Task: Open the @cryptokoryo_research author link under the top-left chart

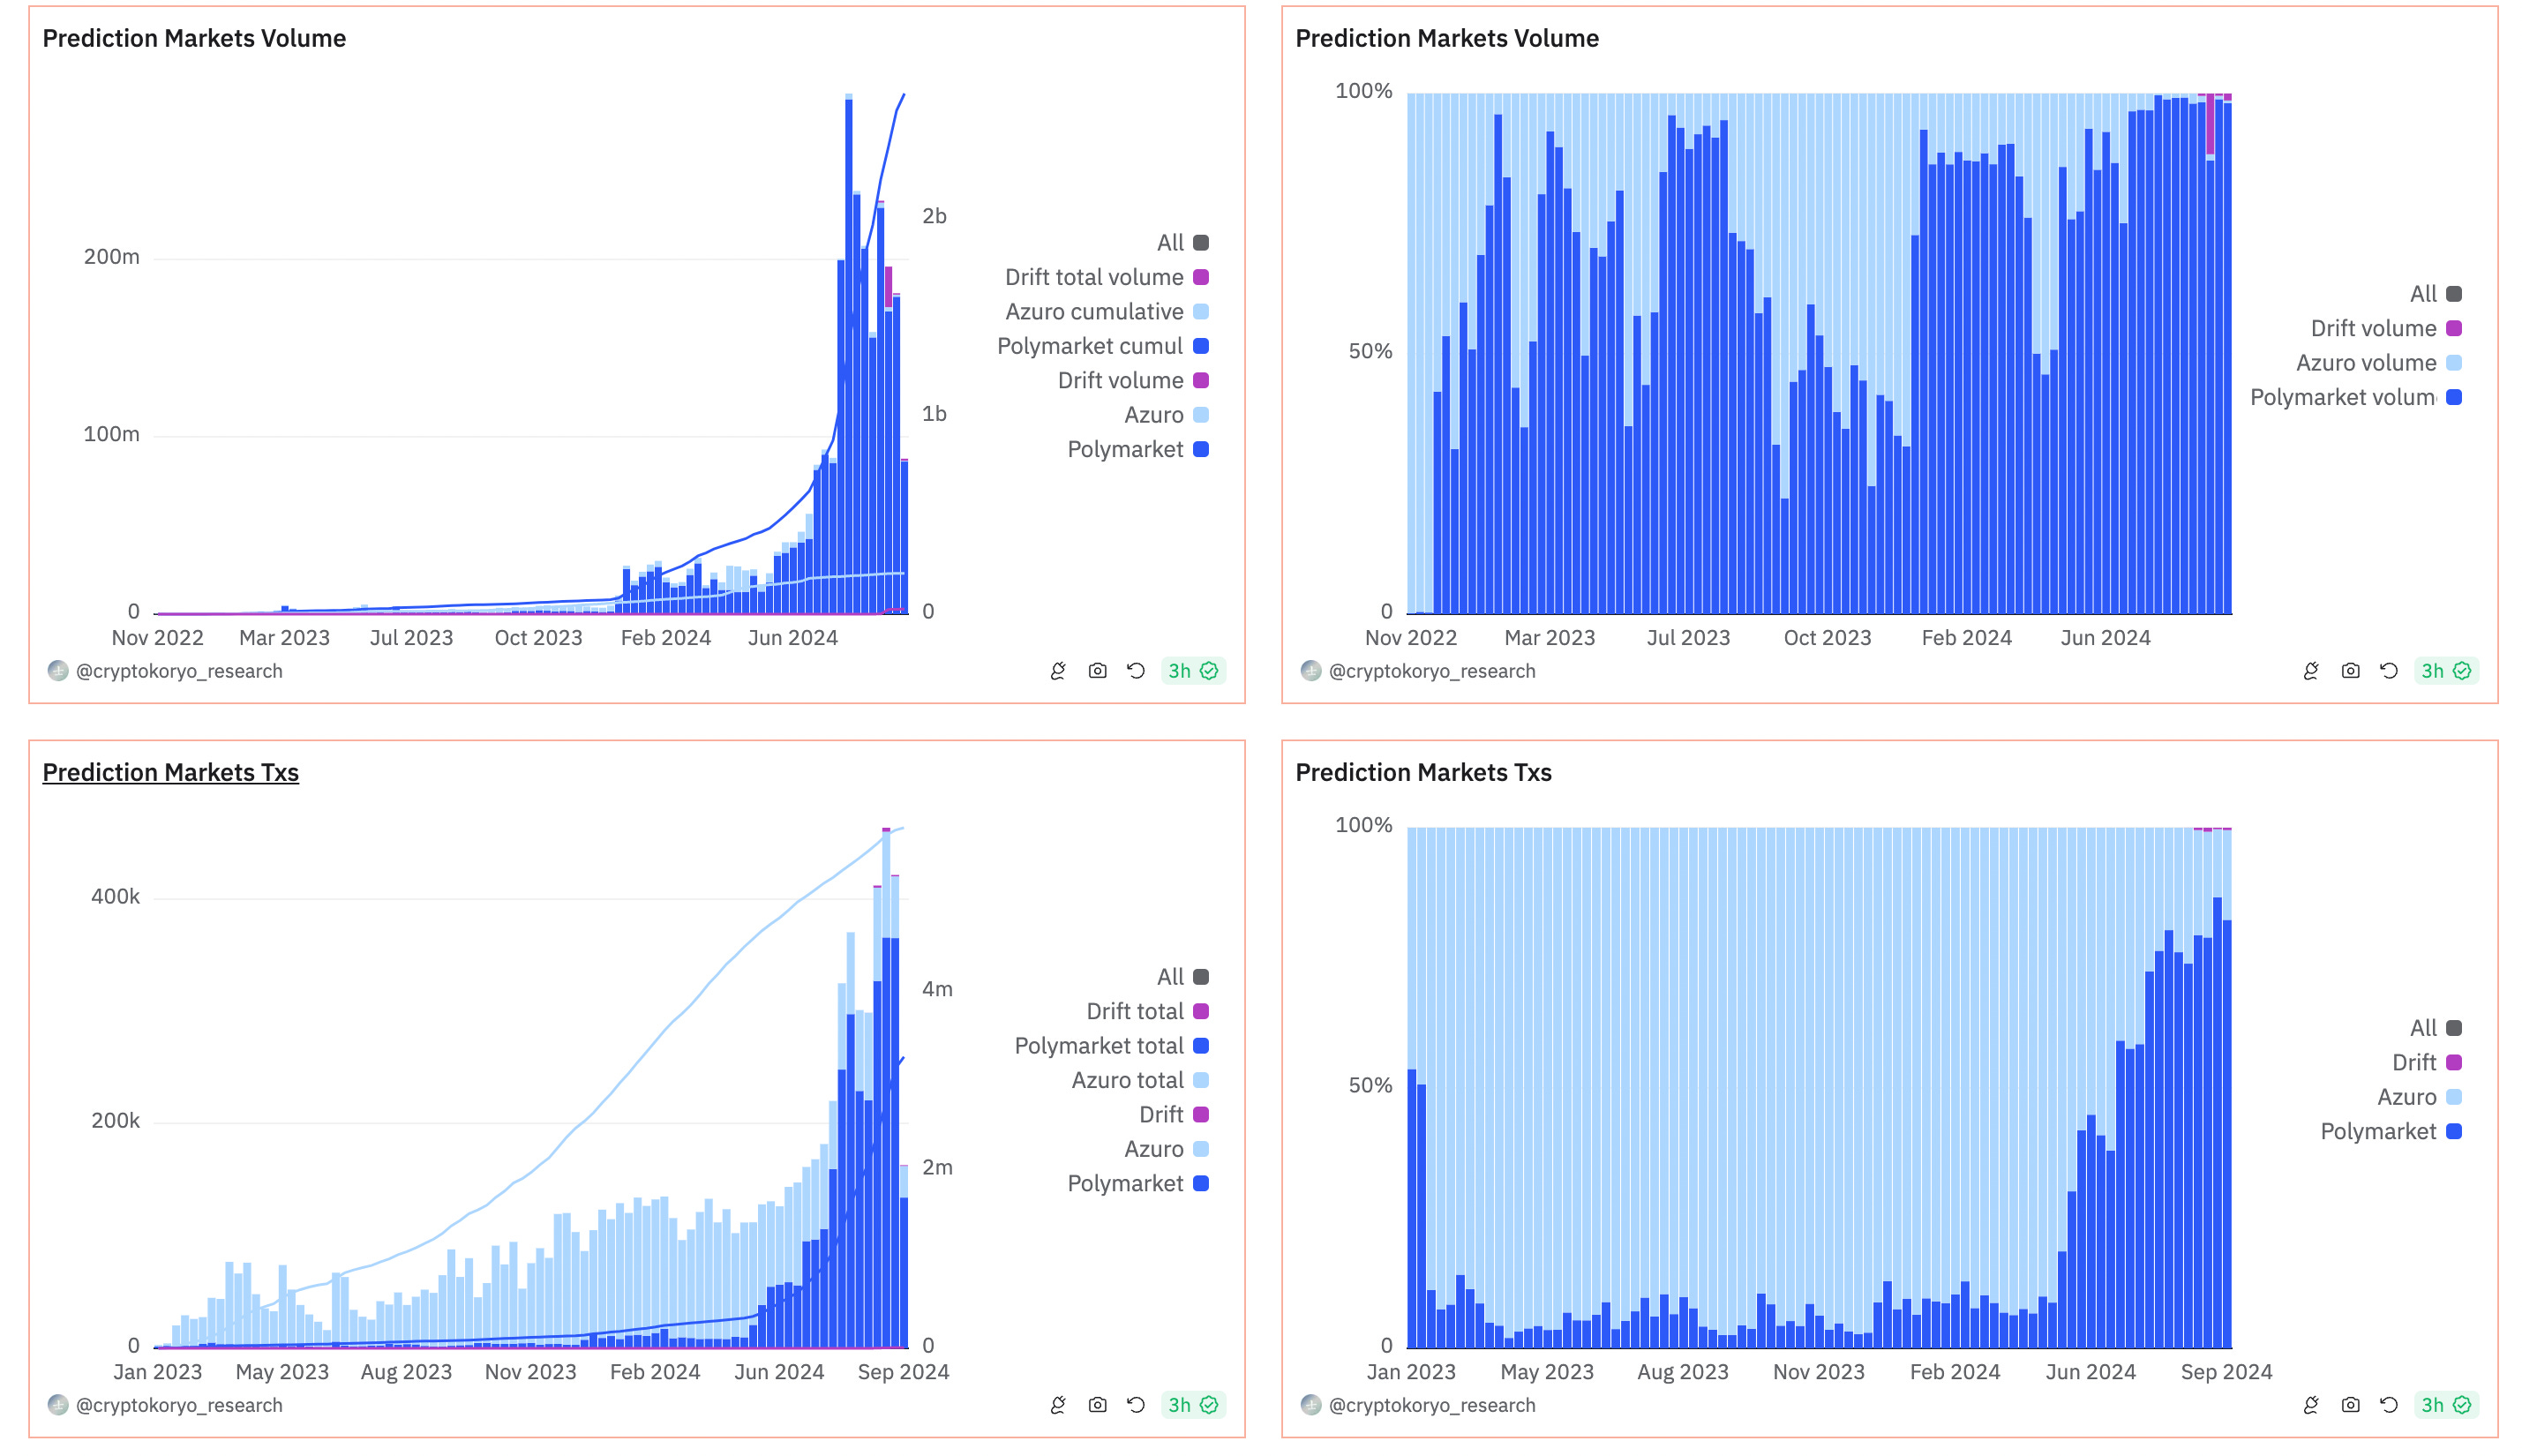Action: click(179, 671)
